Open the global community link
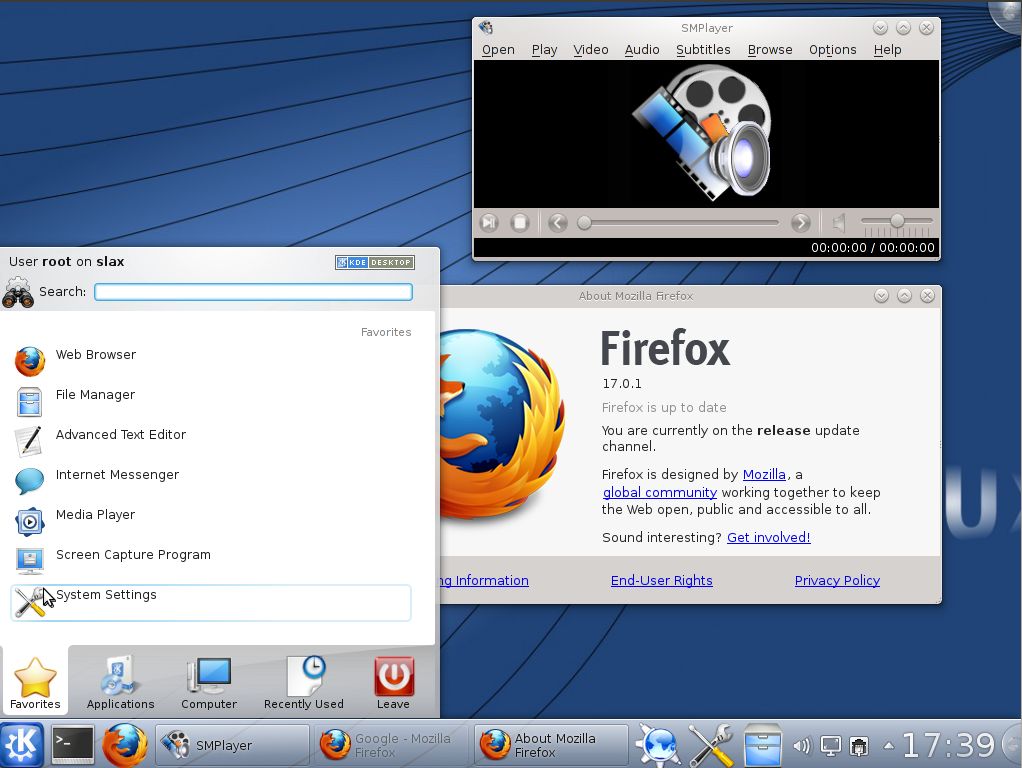The height and width of the screenshot is (768, 1022). tap(660, 493)
